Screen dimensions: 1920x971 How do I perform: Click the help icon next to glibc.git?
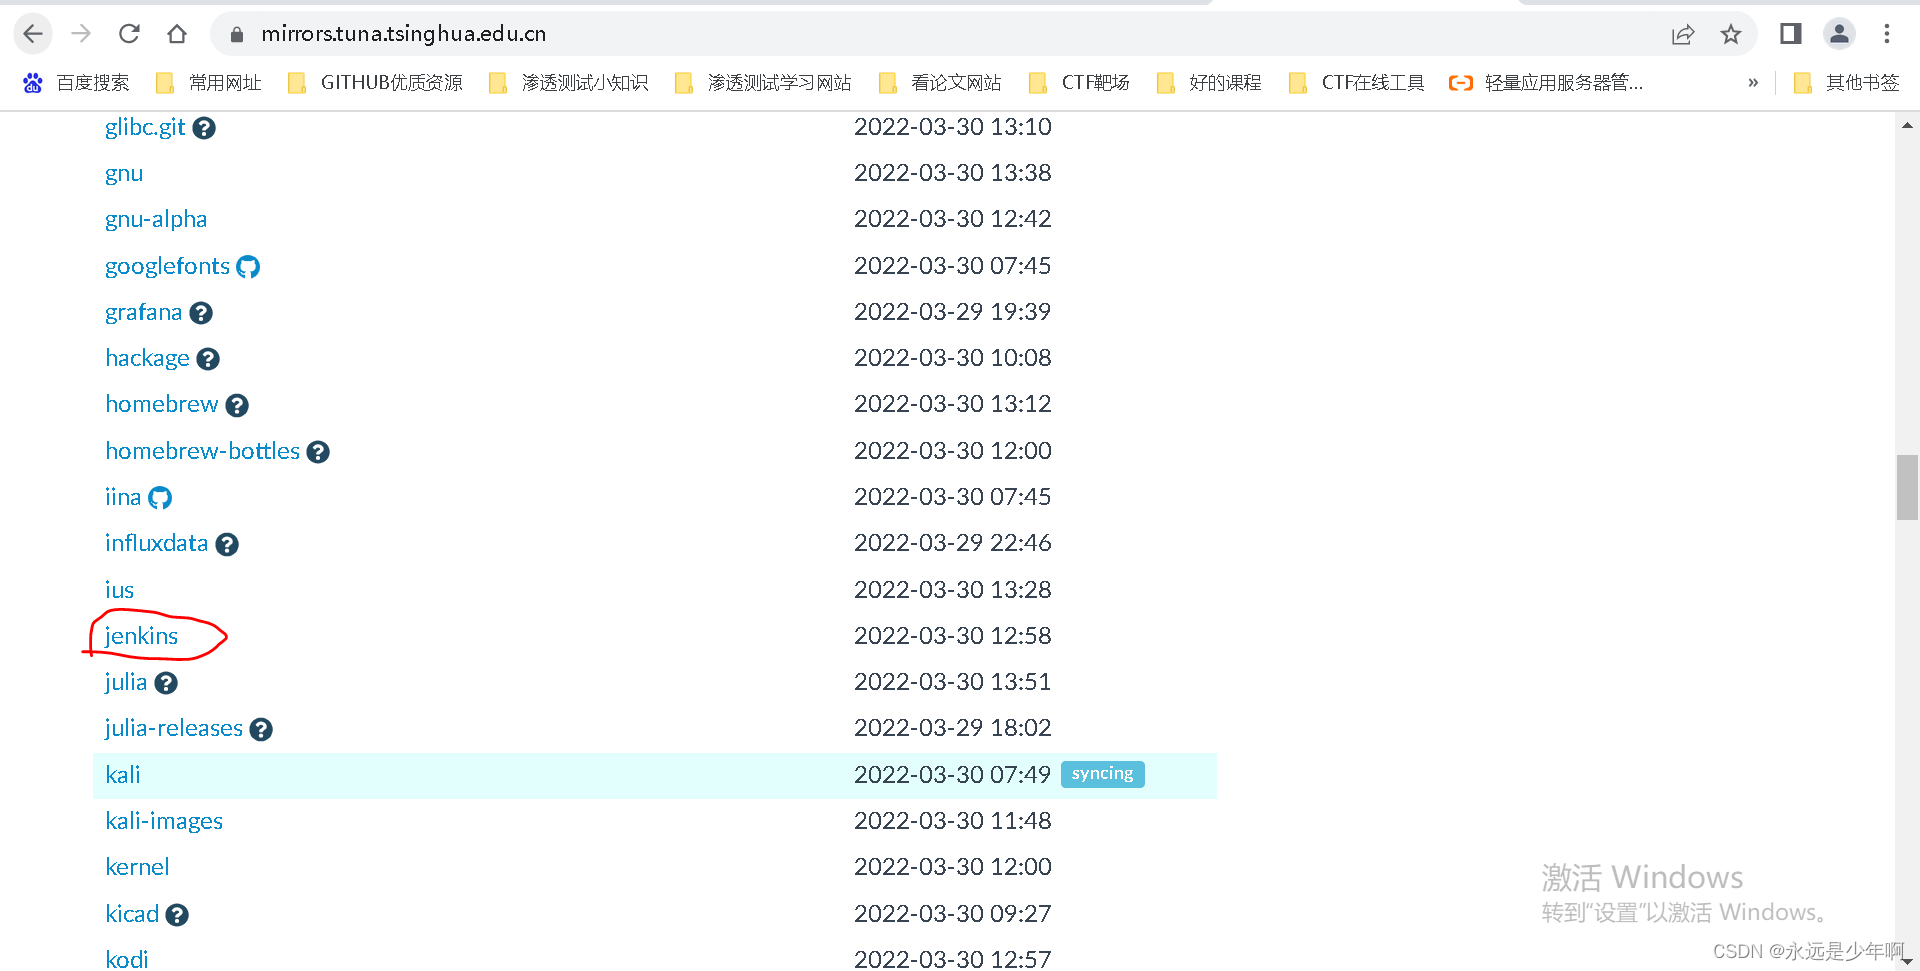[x=204, y=128]
